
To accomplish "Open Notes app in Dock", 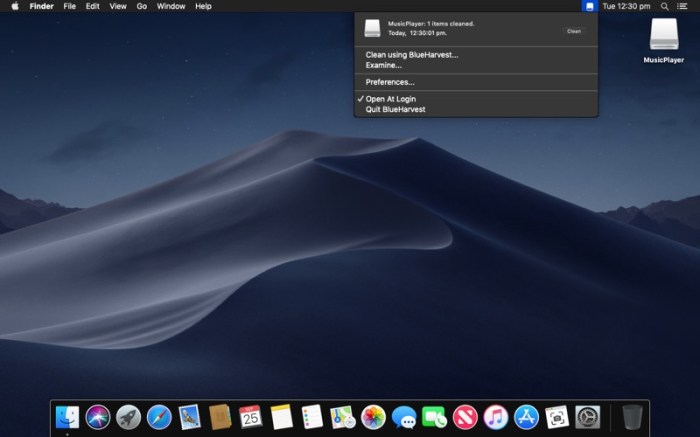I will point(281,417).
